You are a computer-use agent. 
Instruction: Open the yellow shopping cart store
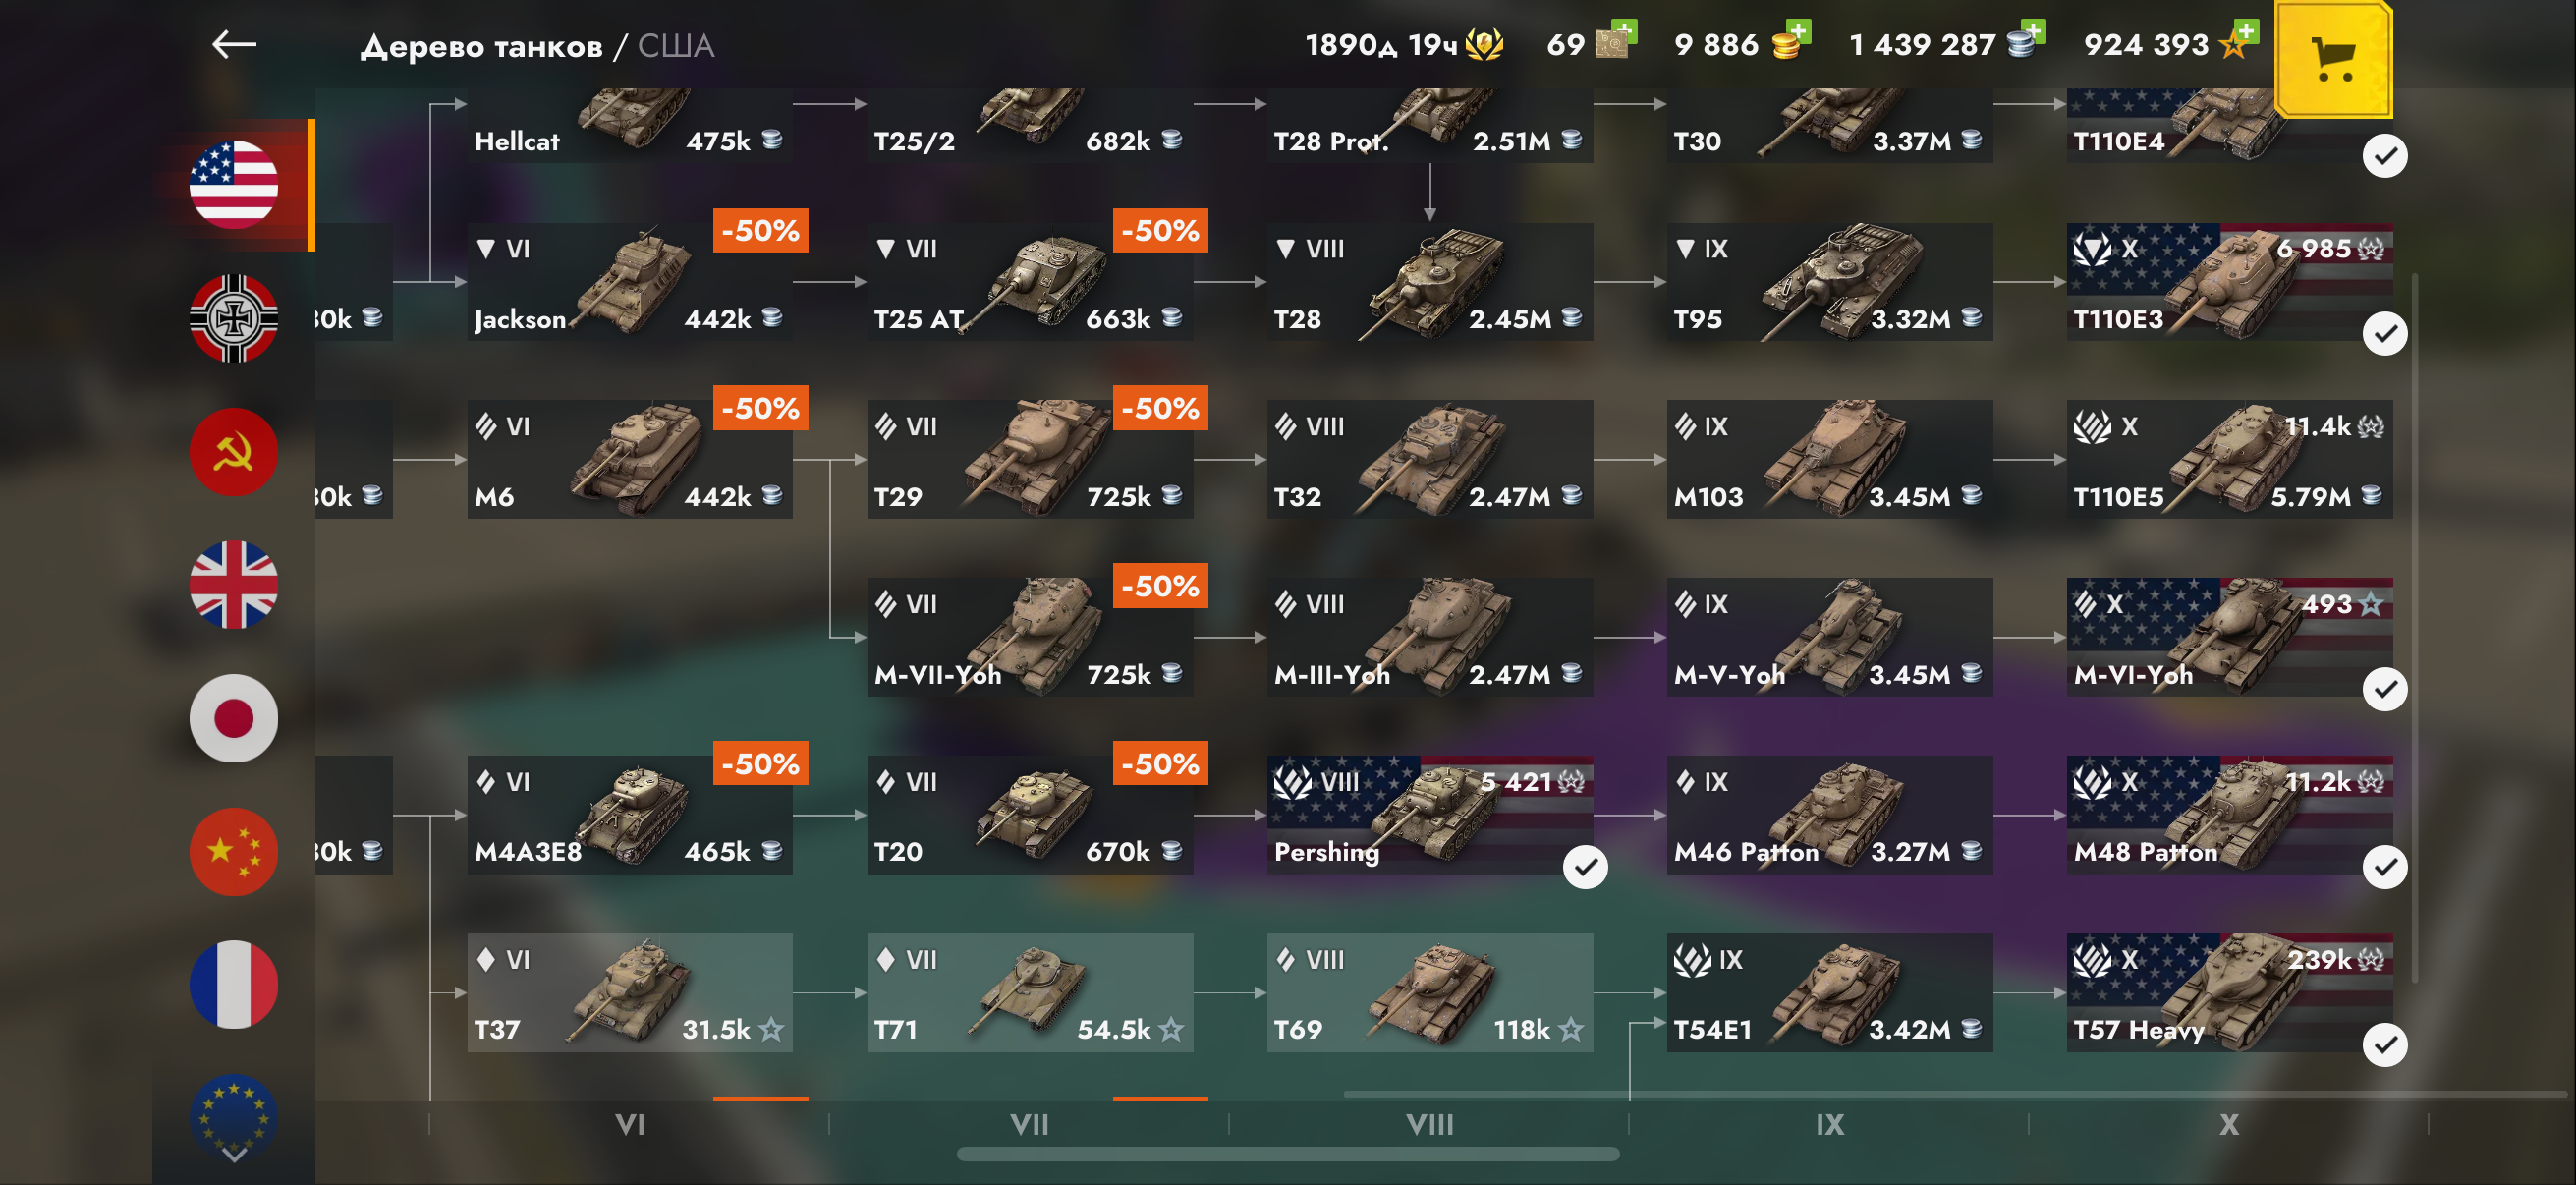click(x=2334, y=57)
